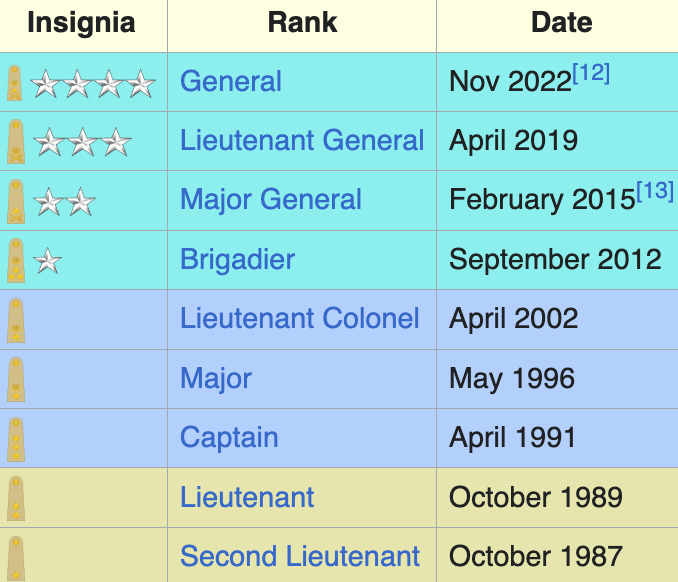Click the Captain rank shoulder insignia

pyautogui.click(x=16, y=439)
